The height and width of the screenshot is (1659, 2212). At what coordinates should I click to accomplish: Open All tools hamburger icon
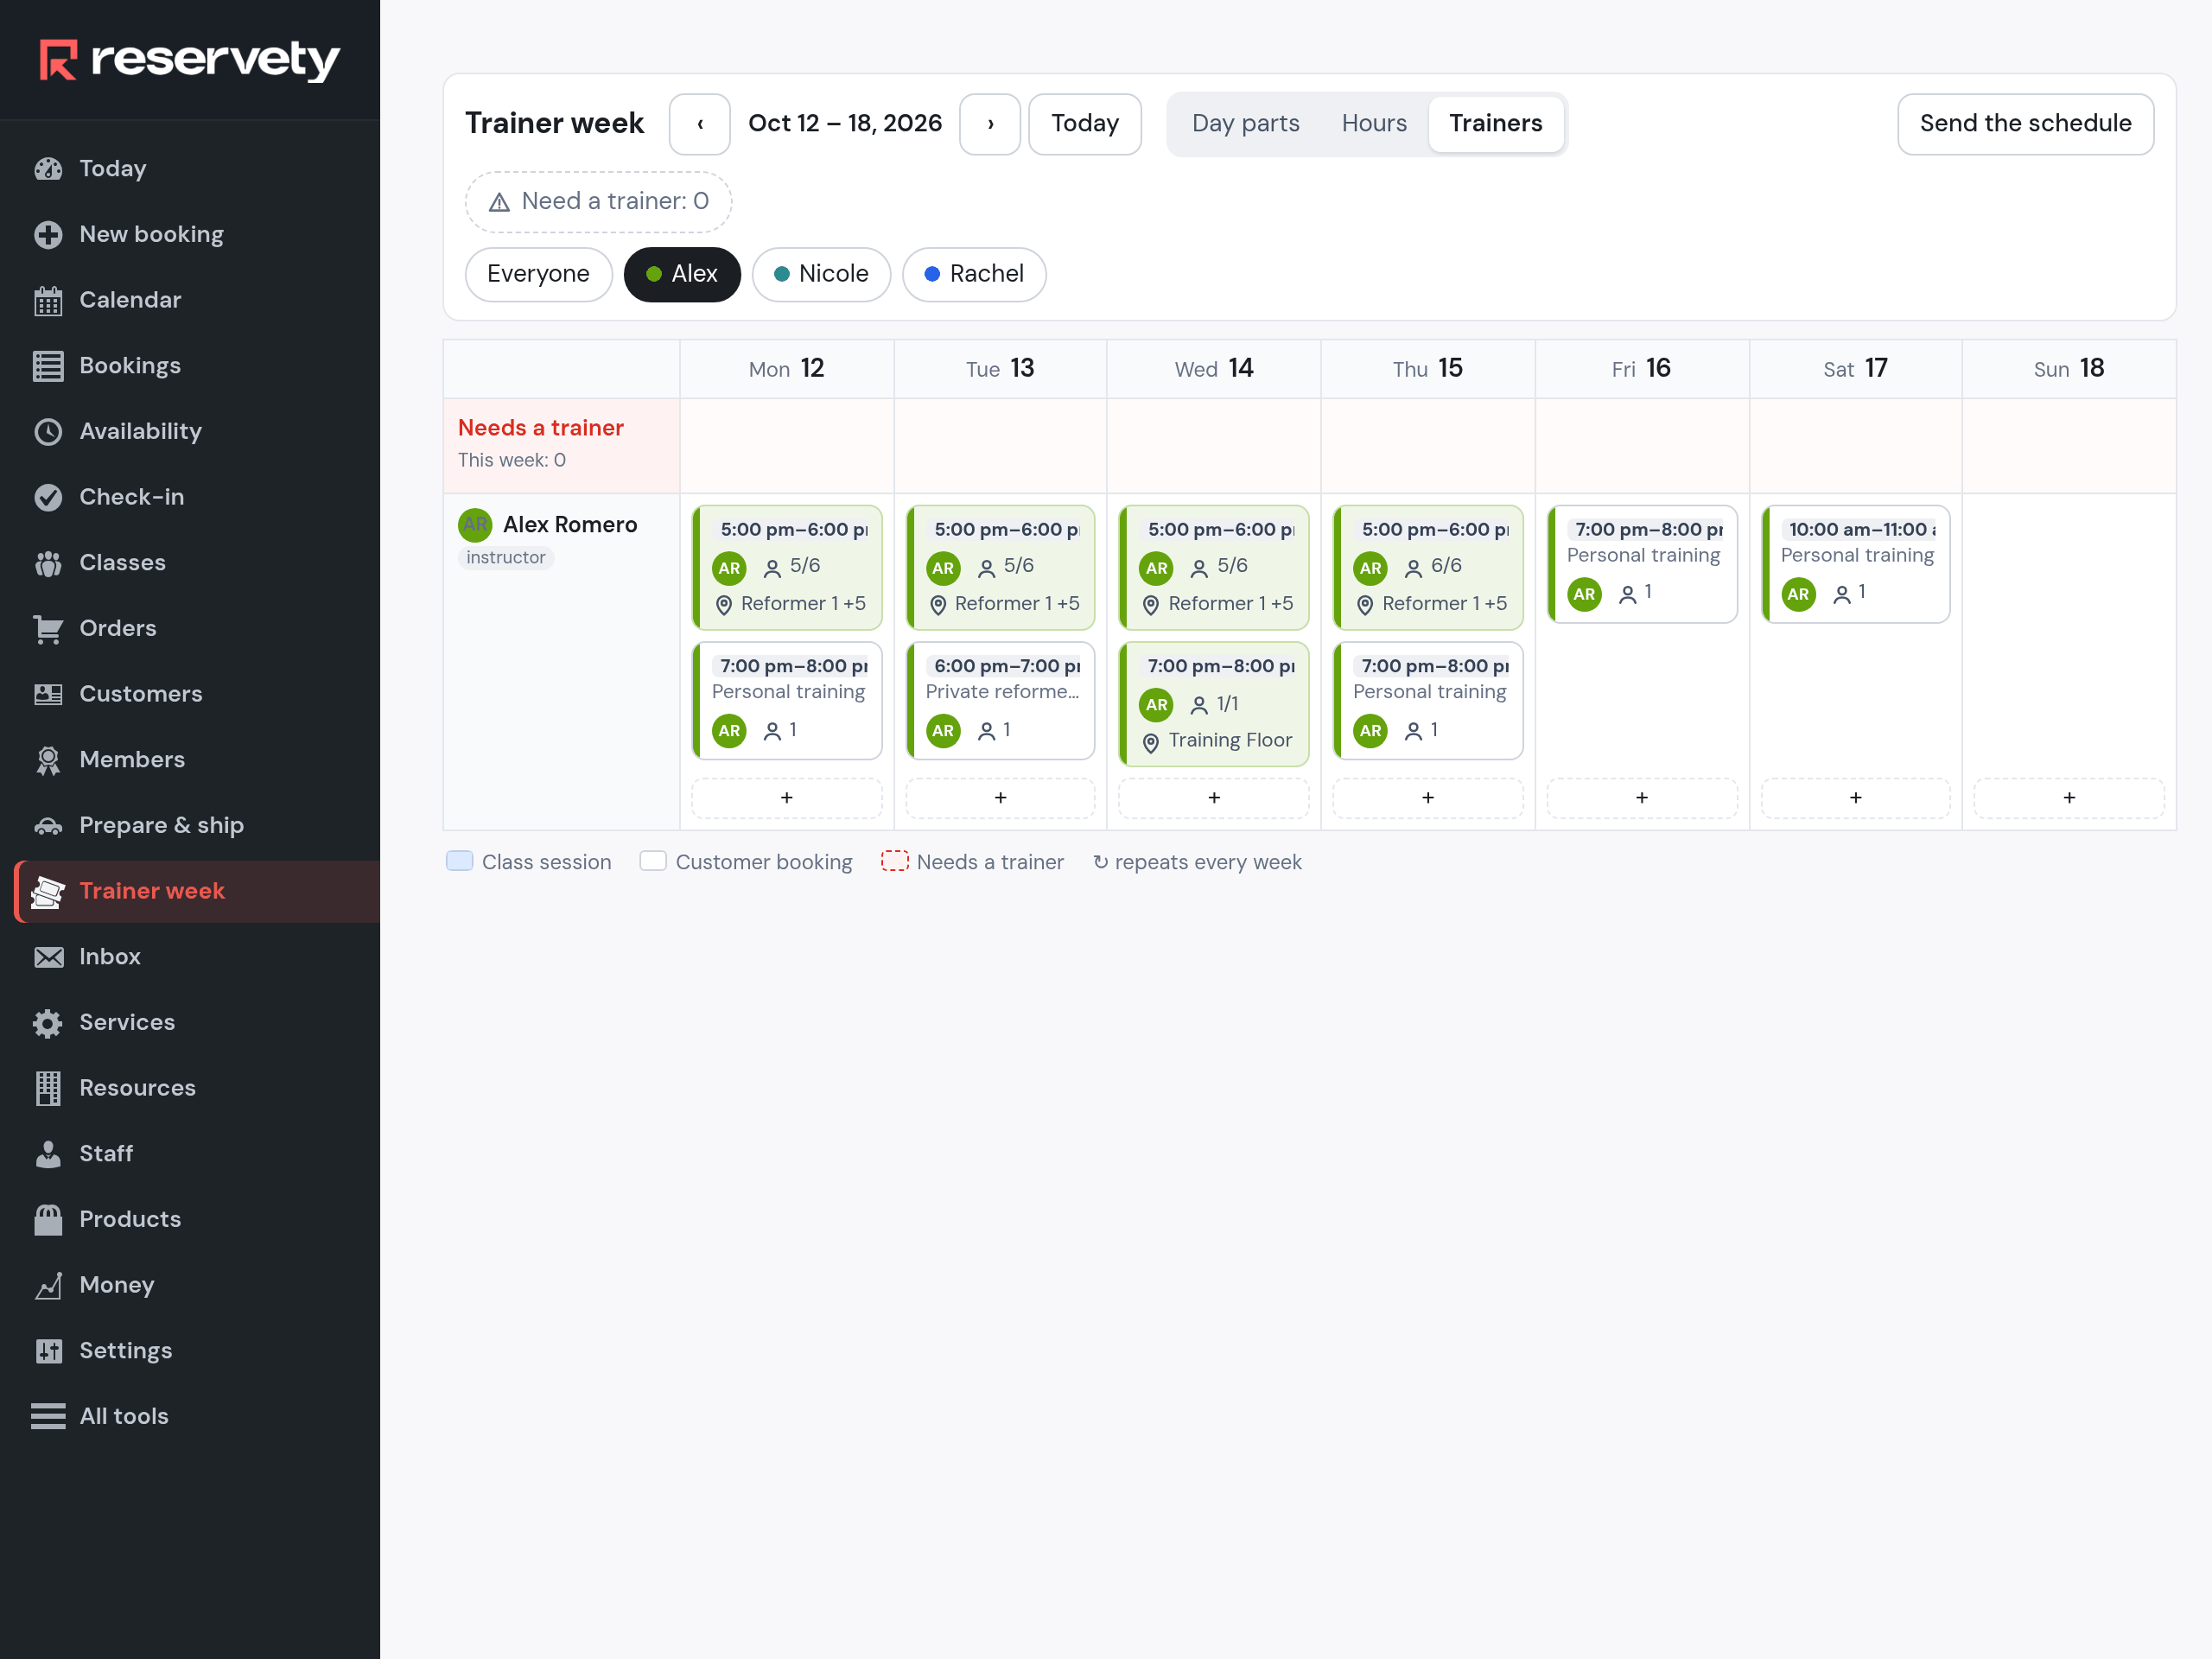[x=48, y=1417]
